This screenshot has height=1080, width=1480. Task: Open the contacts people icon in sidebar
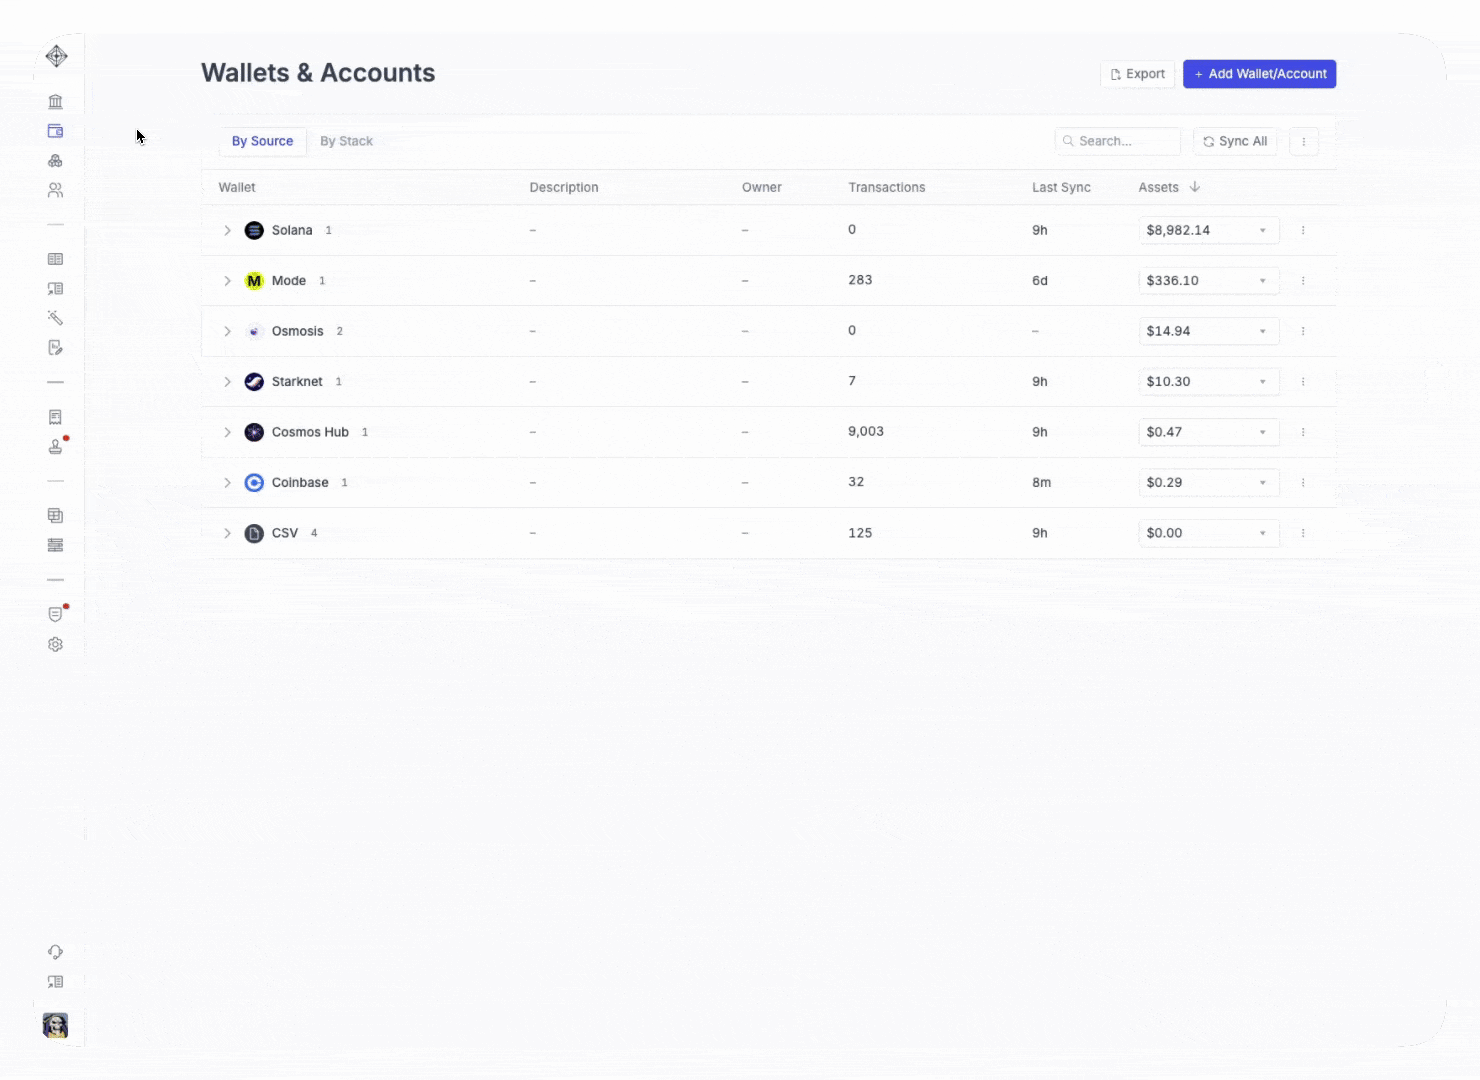coord(55,190)
